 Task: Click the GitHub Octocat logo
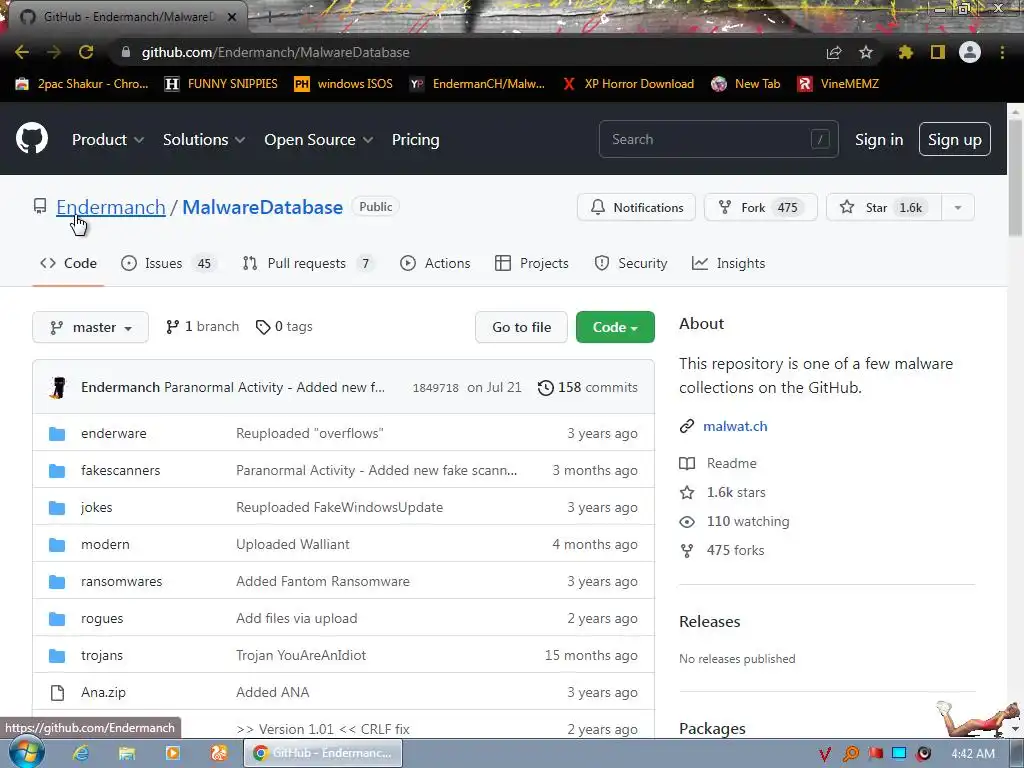coord(32,138)
